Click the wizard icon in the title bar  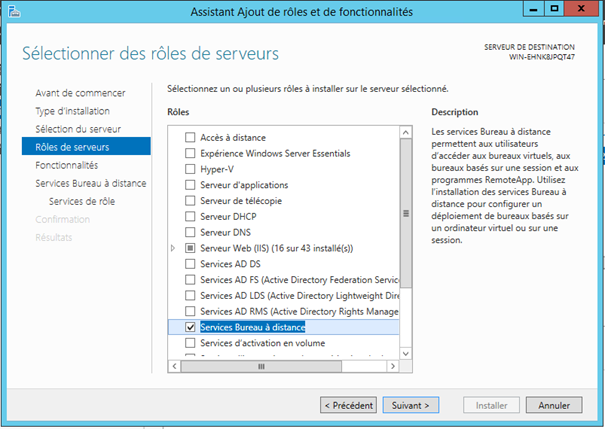coord(15,11)
